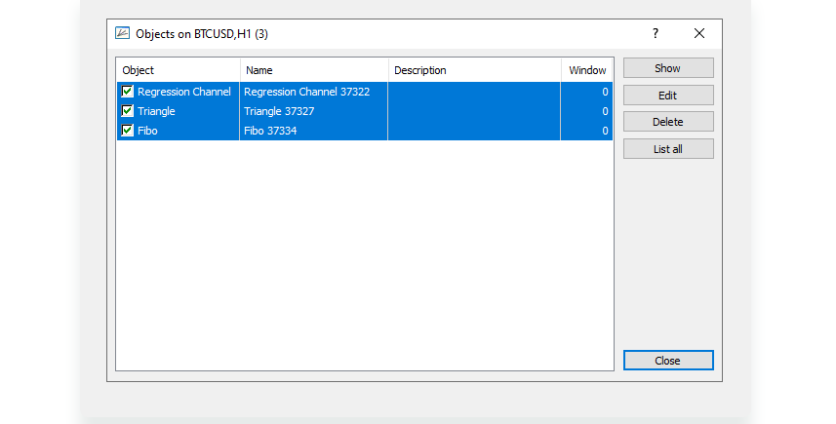Click the question mark help button
Screen dimensions: 836x424
pos(655,33)
